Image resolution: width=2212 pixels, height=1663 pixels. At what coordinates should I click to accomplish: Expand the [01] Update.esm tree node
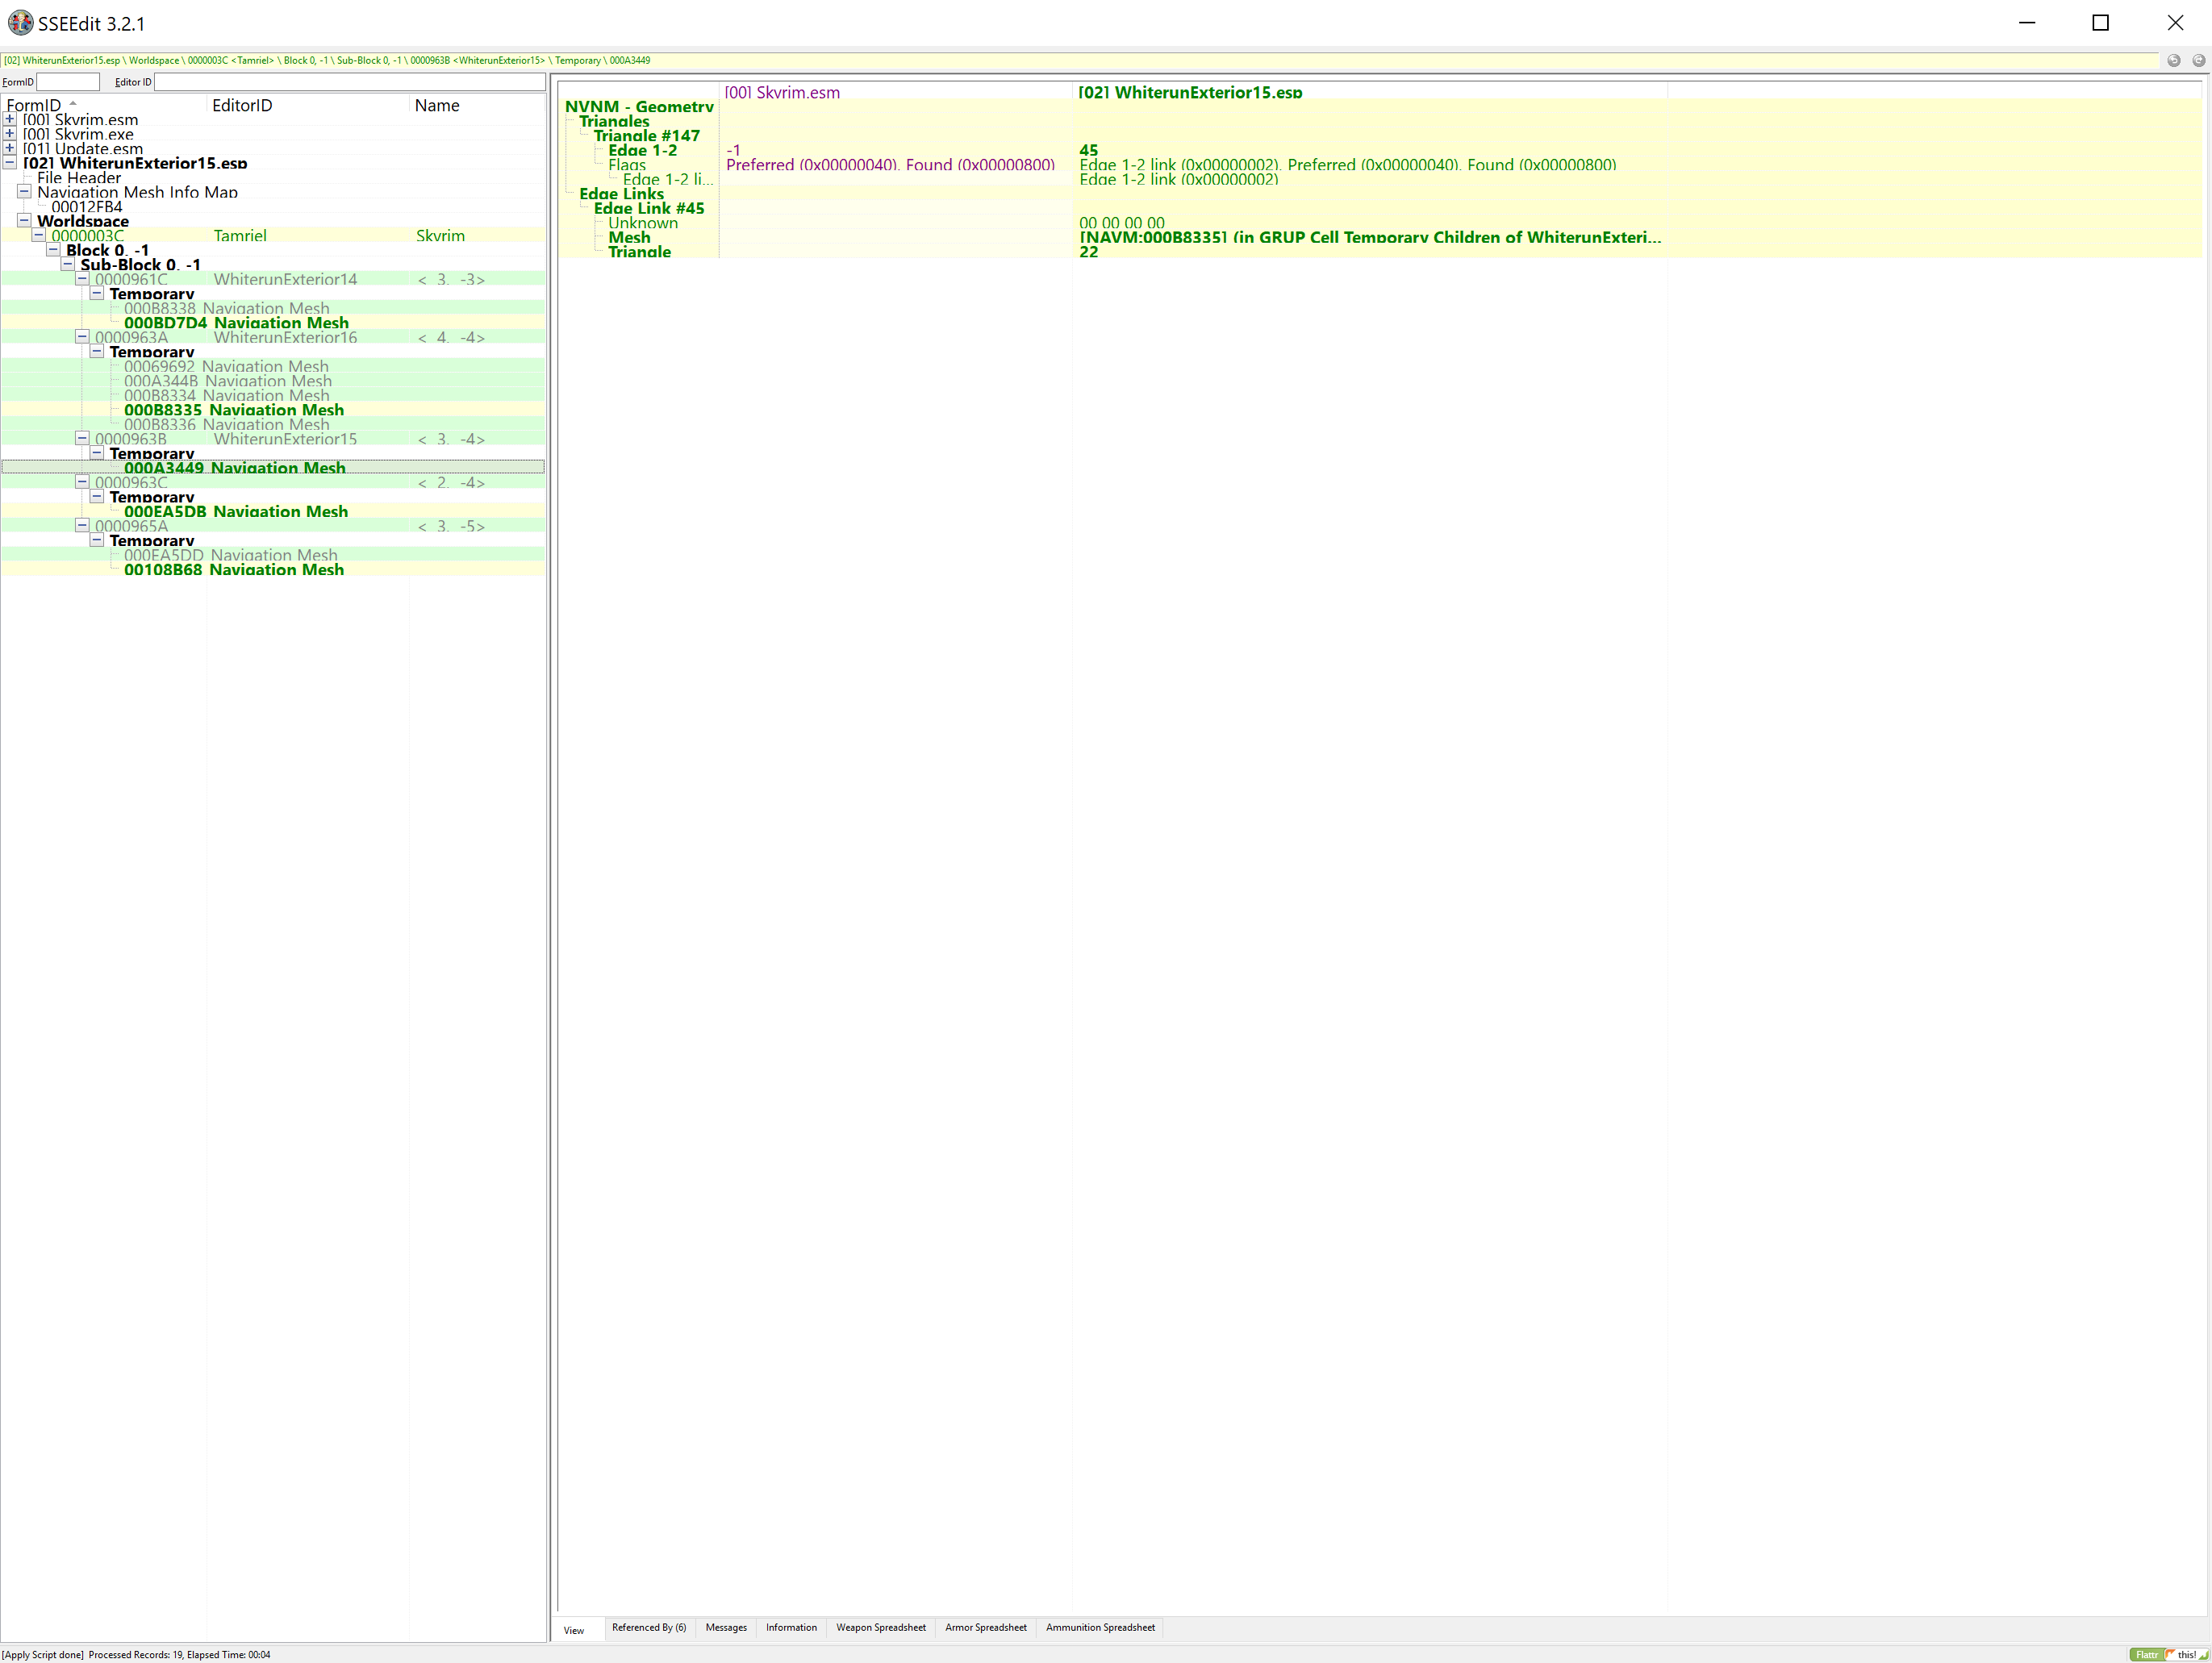click(x=10, y=148)
